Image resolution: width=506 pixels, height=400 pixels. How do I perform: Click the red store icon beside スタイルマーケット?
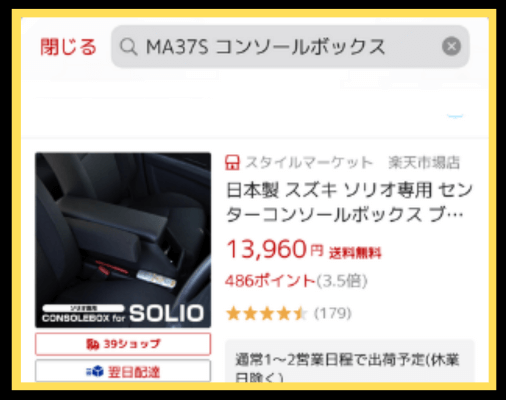coord(232,162)
